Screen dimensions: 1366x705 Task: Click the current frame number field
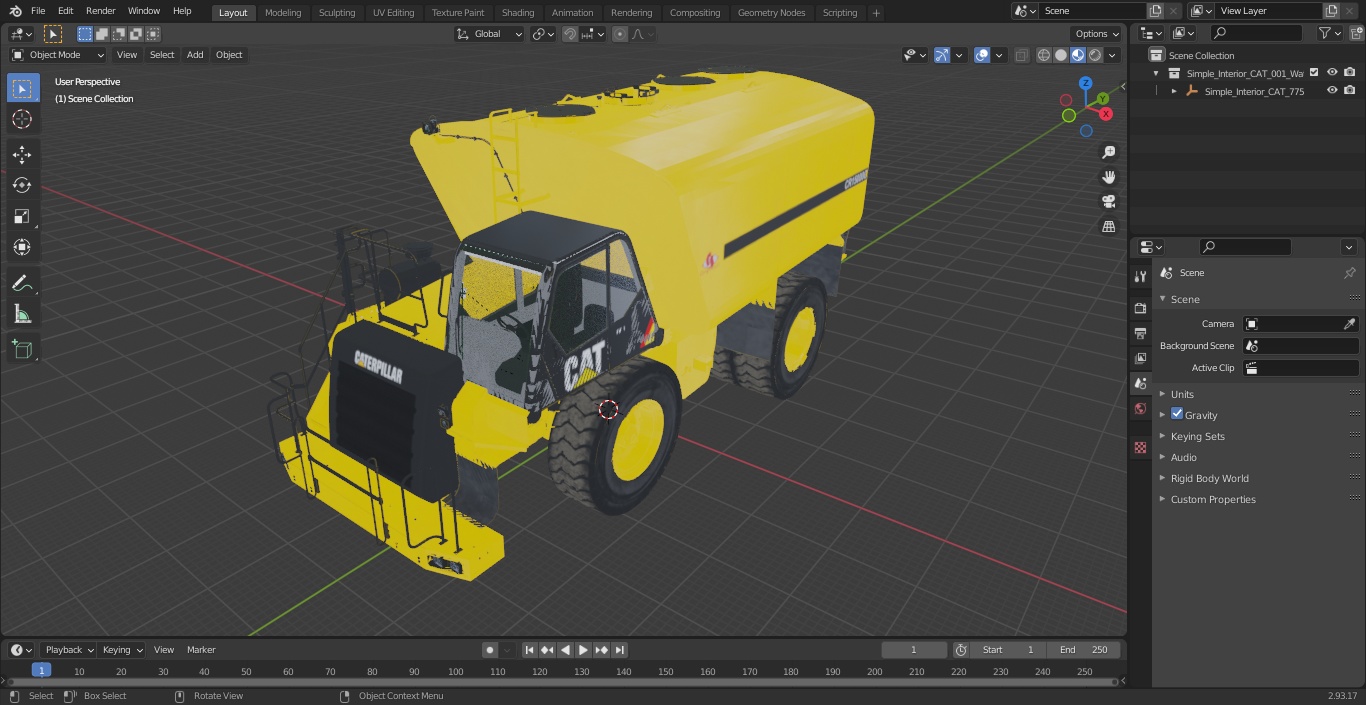coord(914,650)
